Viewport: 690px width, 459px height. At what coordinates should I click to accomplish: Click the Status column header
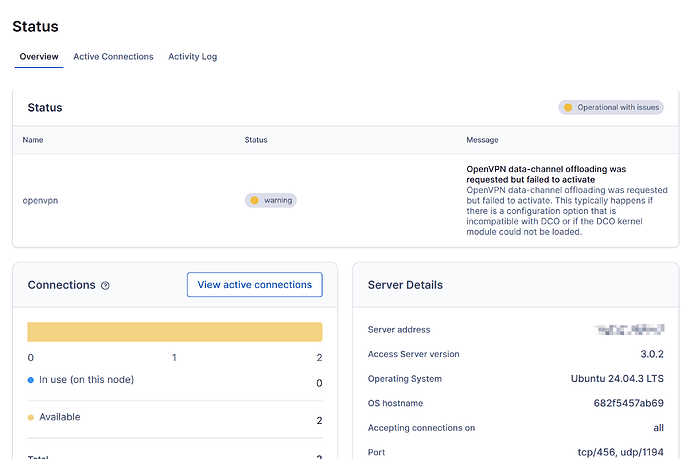[x=256, y=140]
